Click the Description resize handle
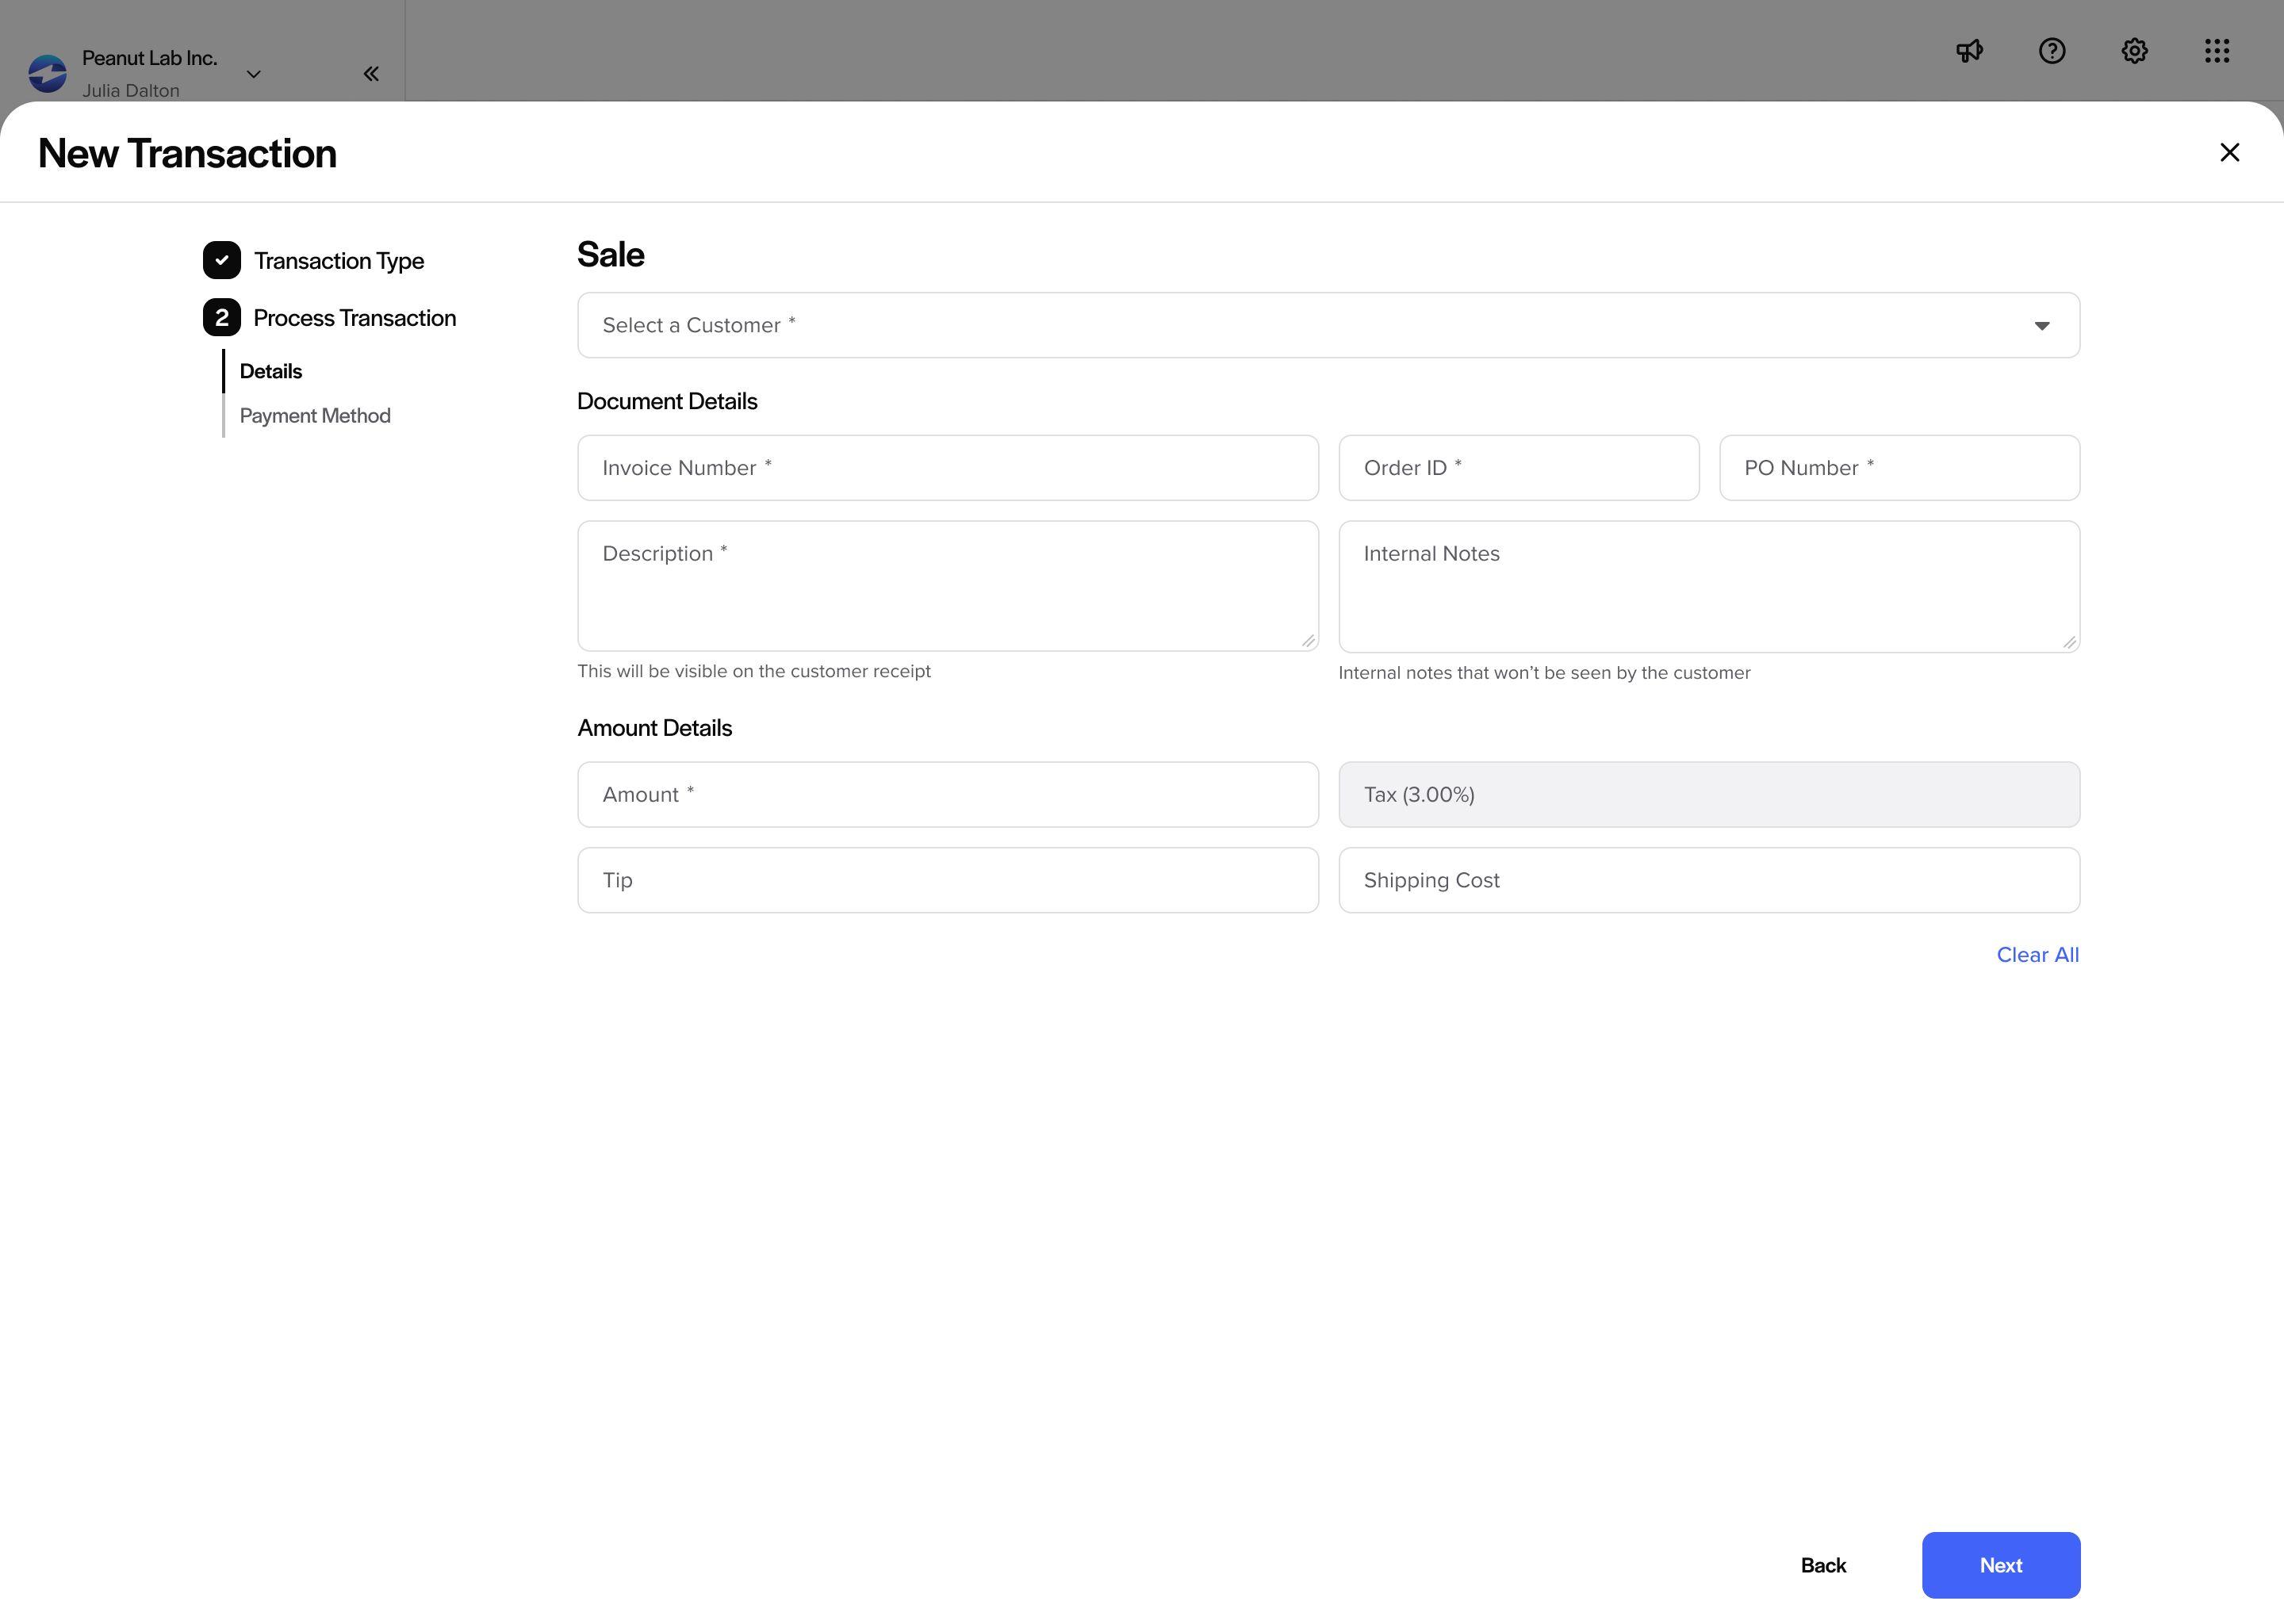Screen dimensions: 2284x1624 click(x=1308, y=641)
